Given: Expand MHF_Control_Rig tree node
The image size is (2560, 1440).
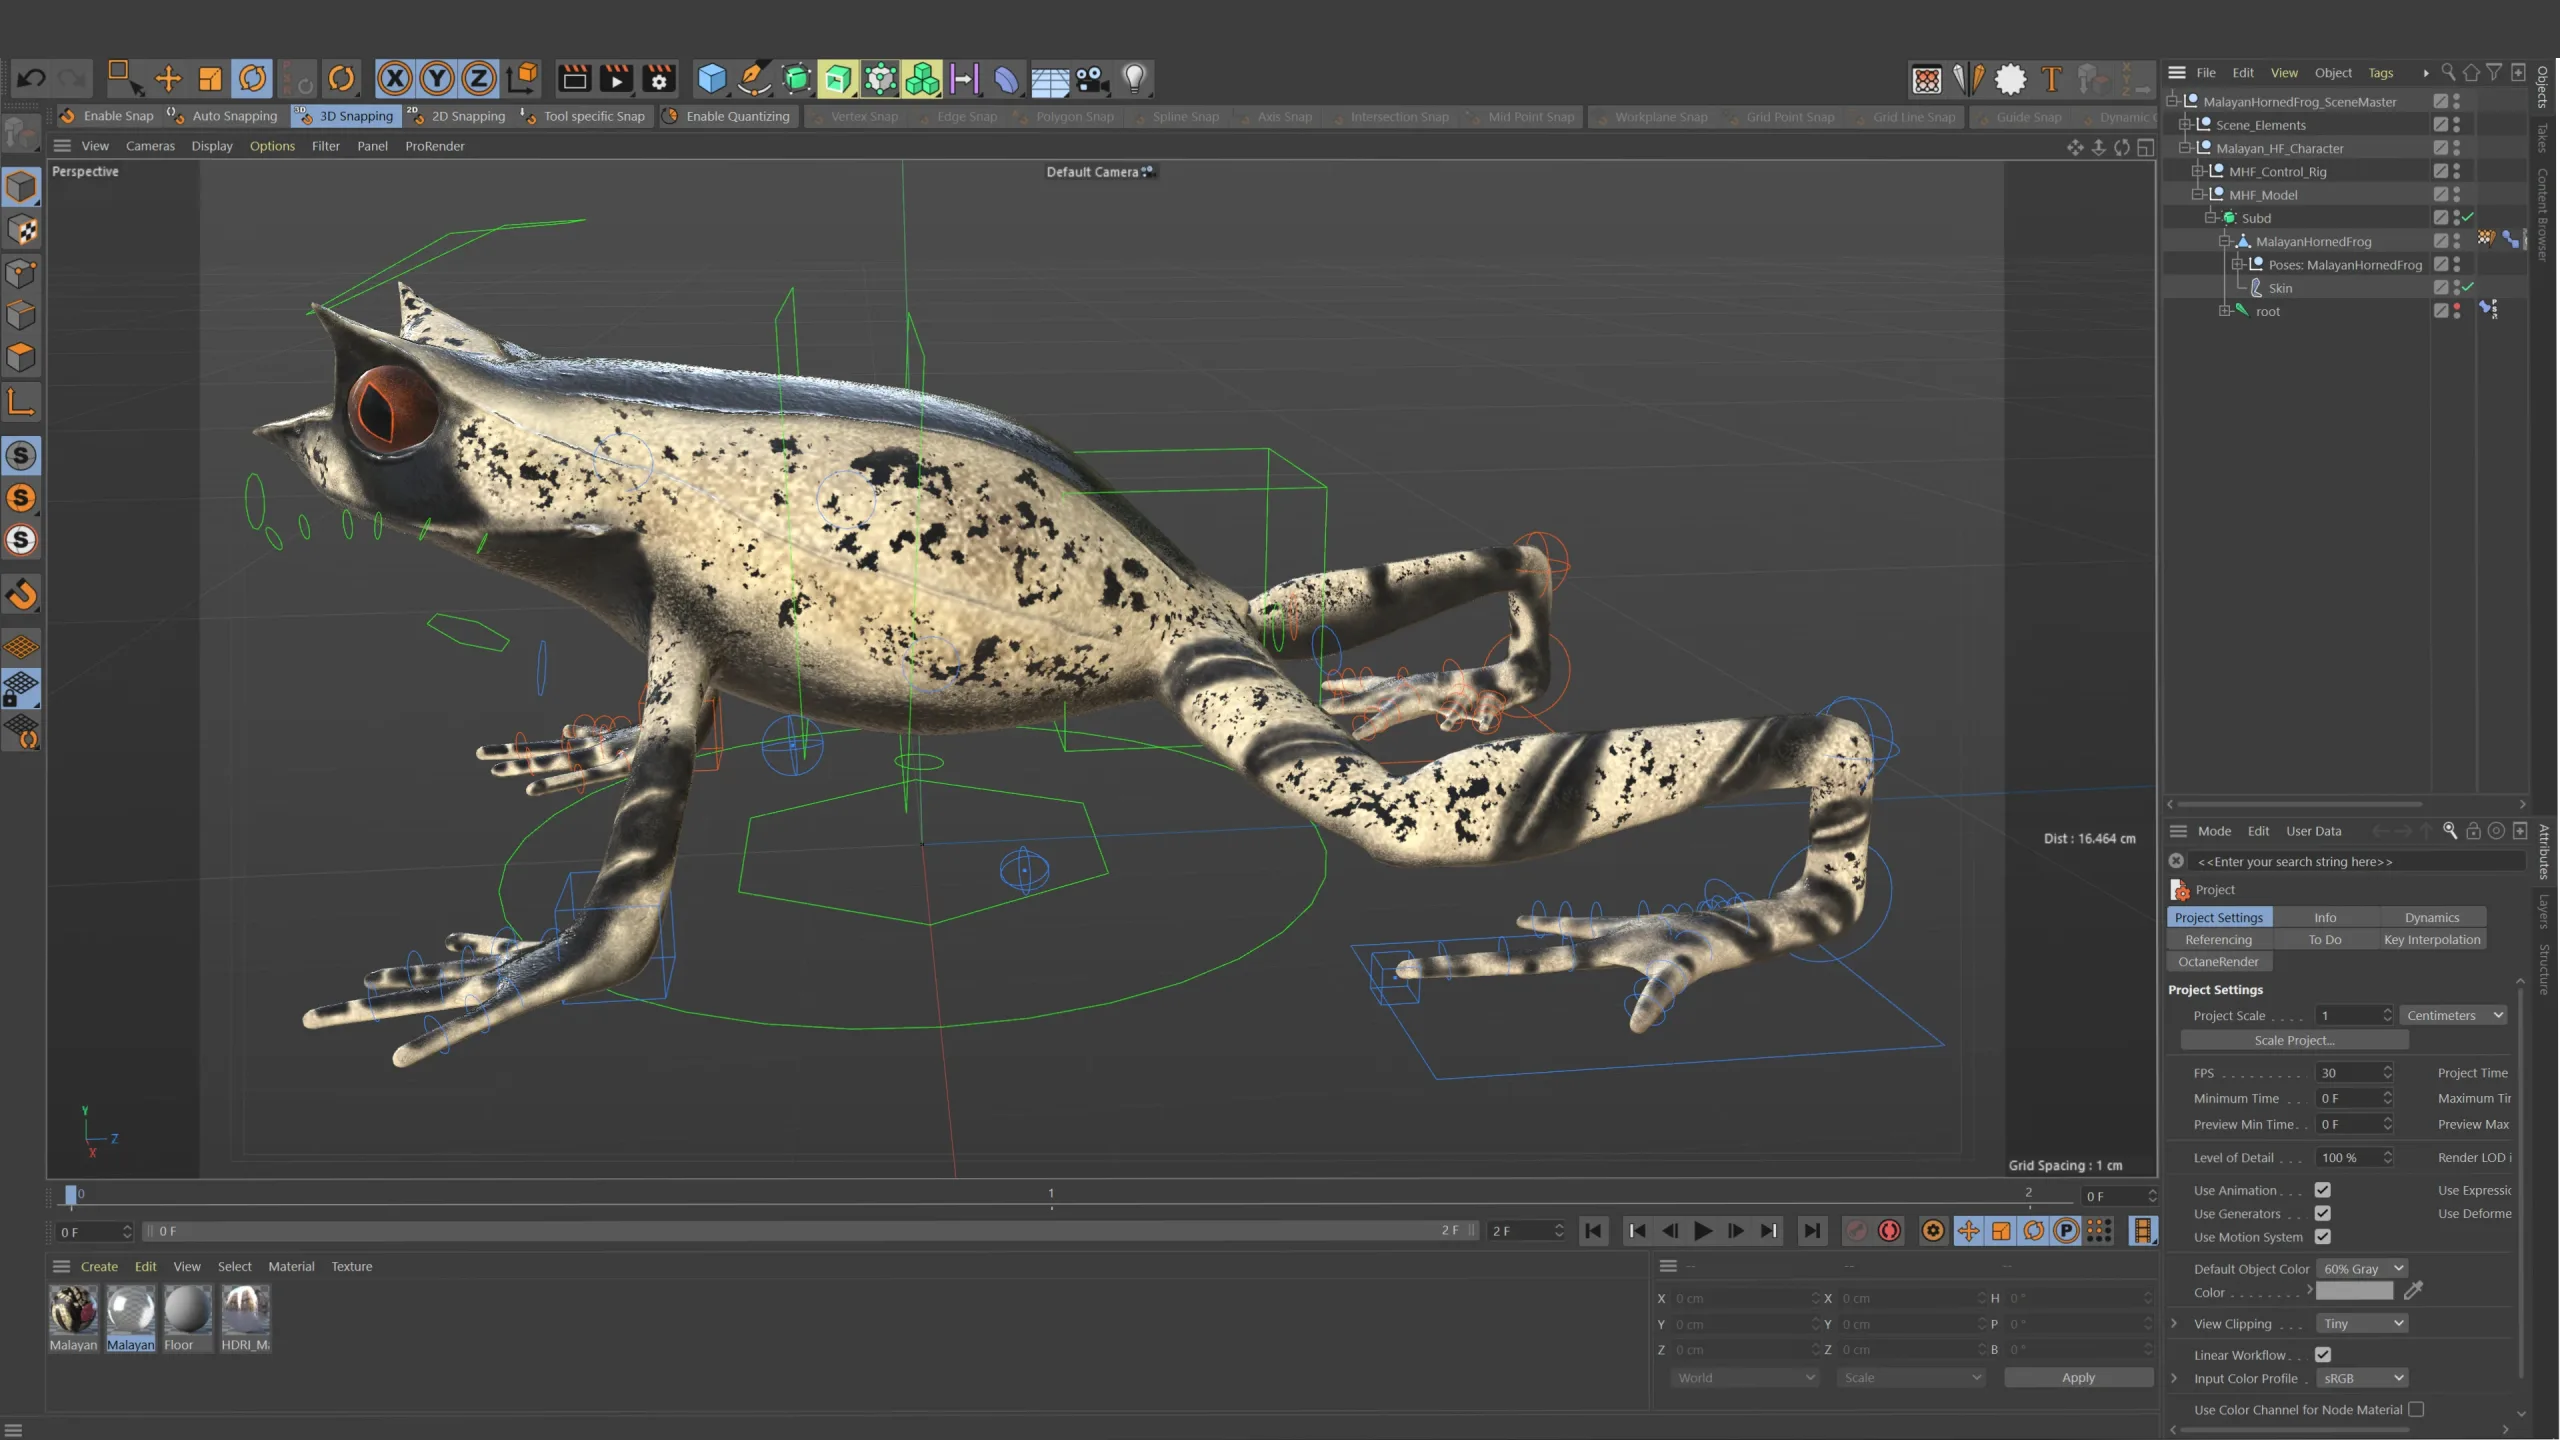Looking at the screenshot, I should click(x=2198, y=171).
